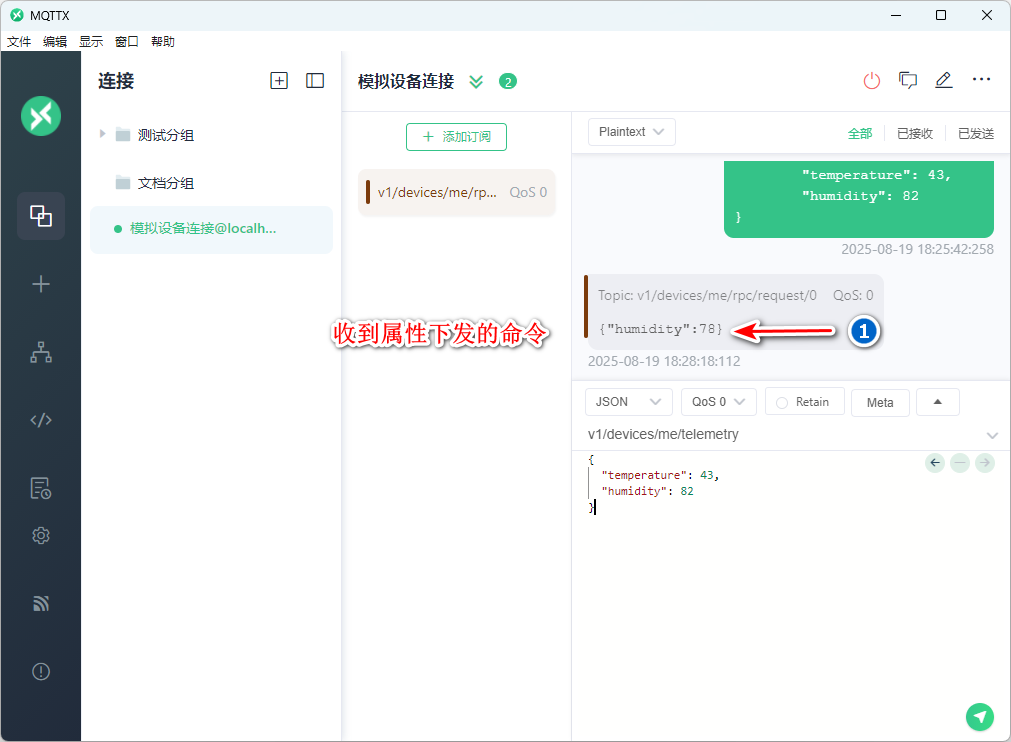Open the Plaintext format dropdown
1011x742 pixels.
coord(631,132)
